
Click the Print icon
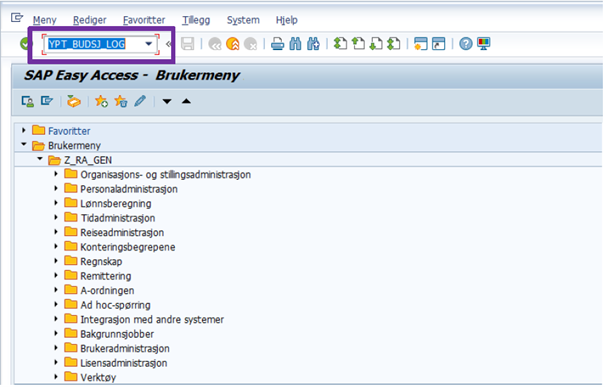(277, 44)
